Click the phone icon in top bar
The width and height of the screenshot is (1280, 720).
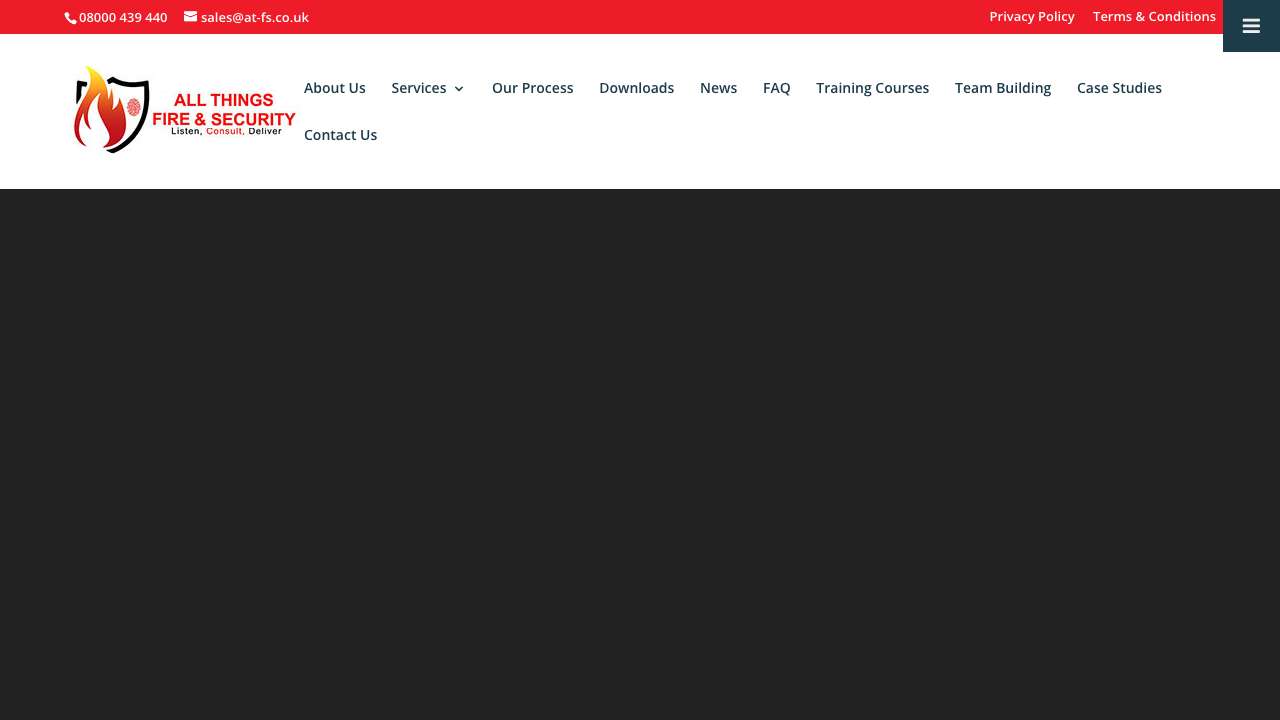[71, 18]
